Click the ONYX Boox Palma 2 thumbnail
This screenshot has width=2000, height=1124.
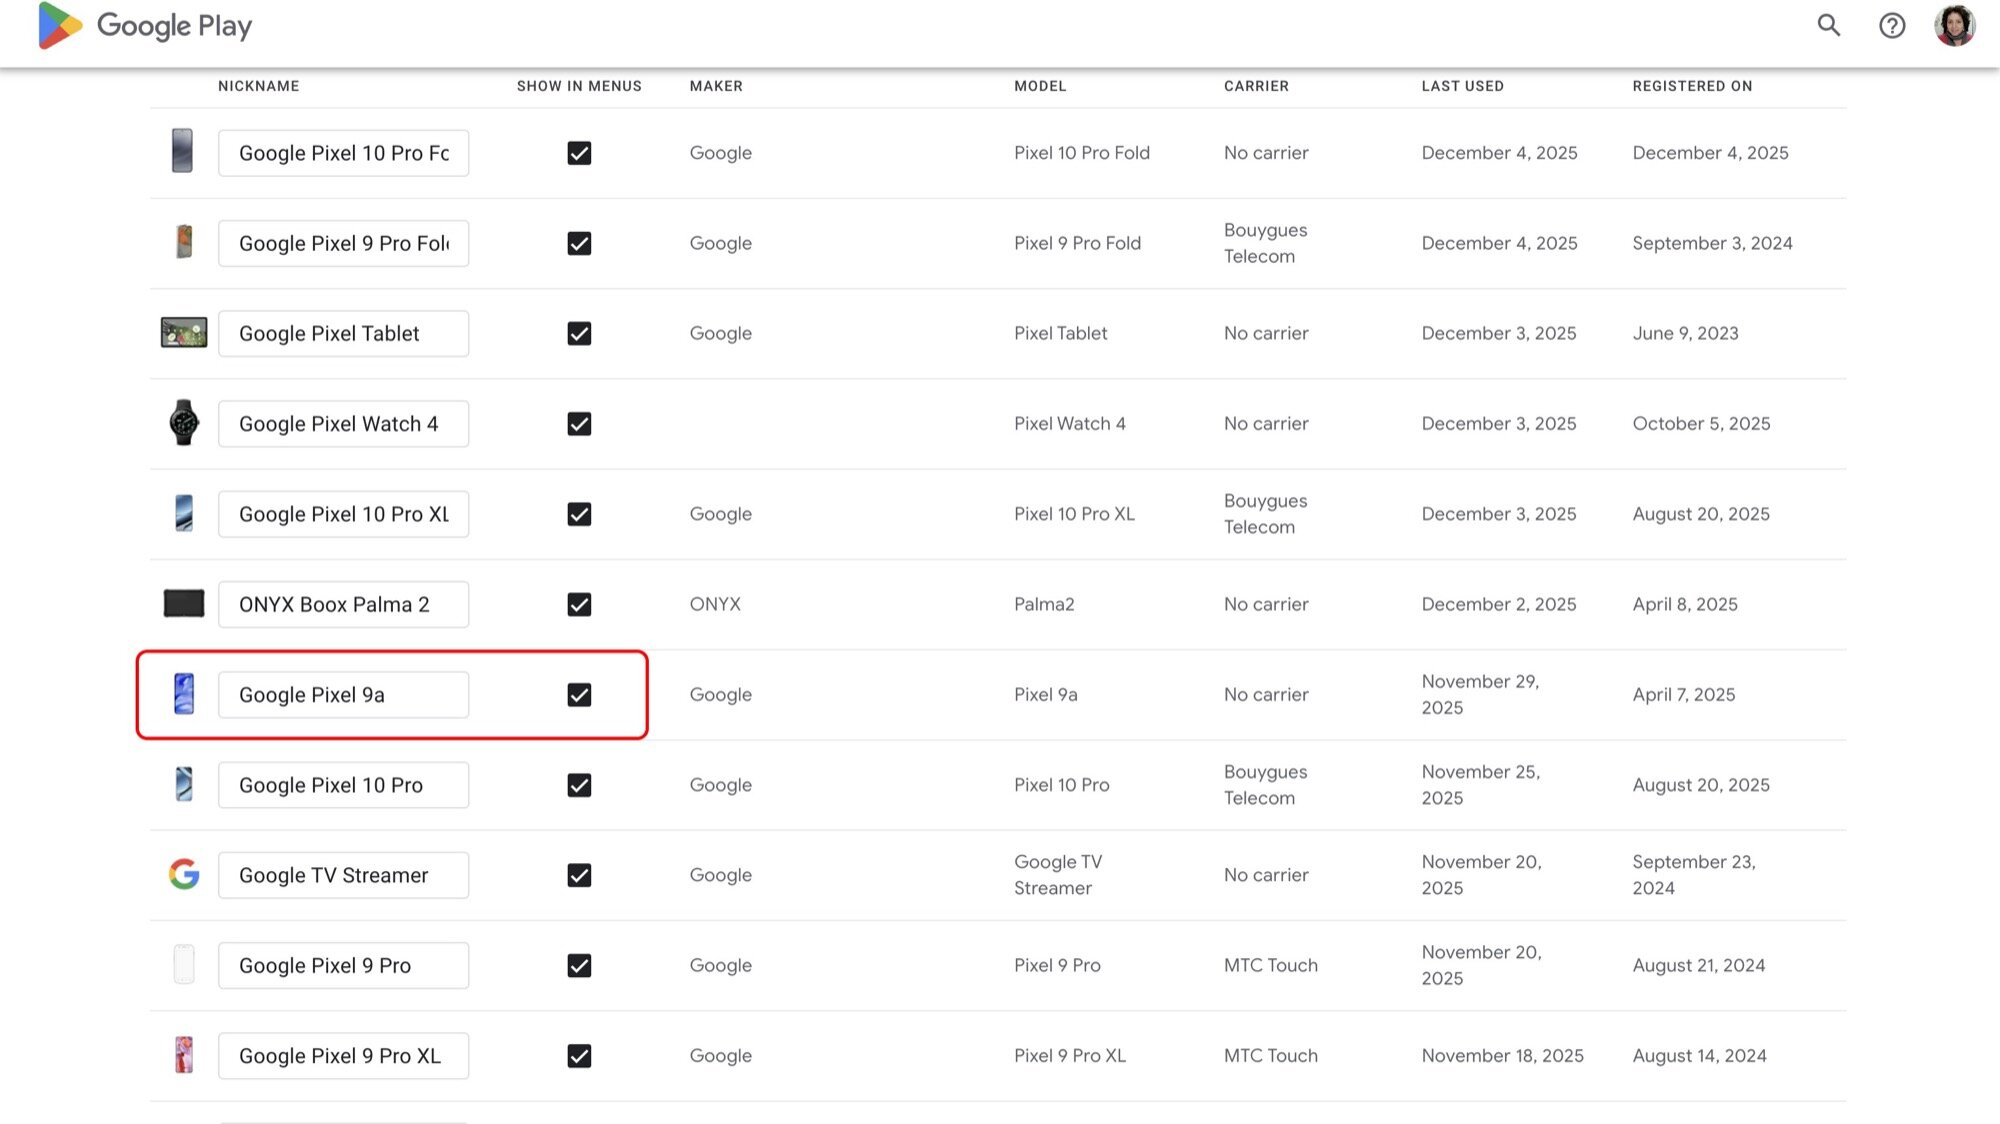tap(184, 604)
